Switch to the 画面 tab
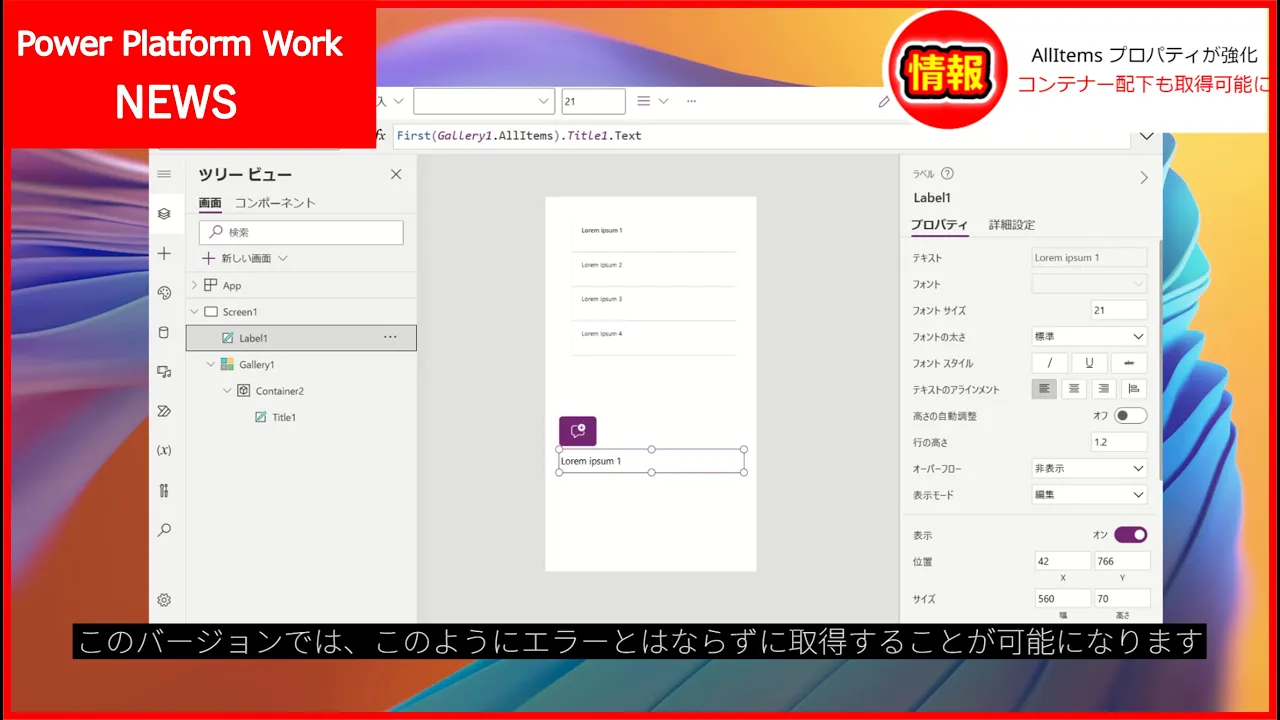 pyautogui.click(x=210, y=202)
